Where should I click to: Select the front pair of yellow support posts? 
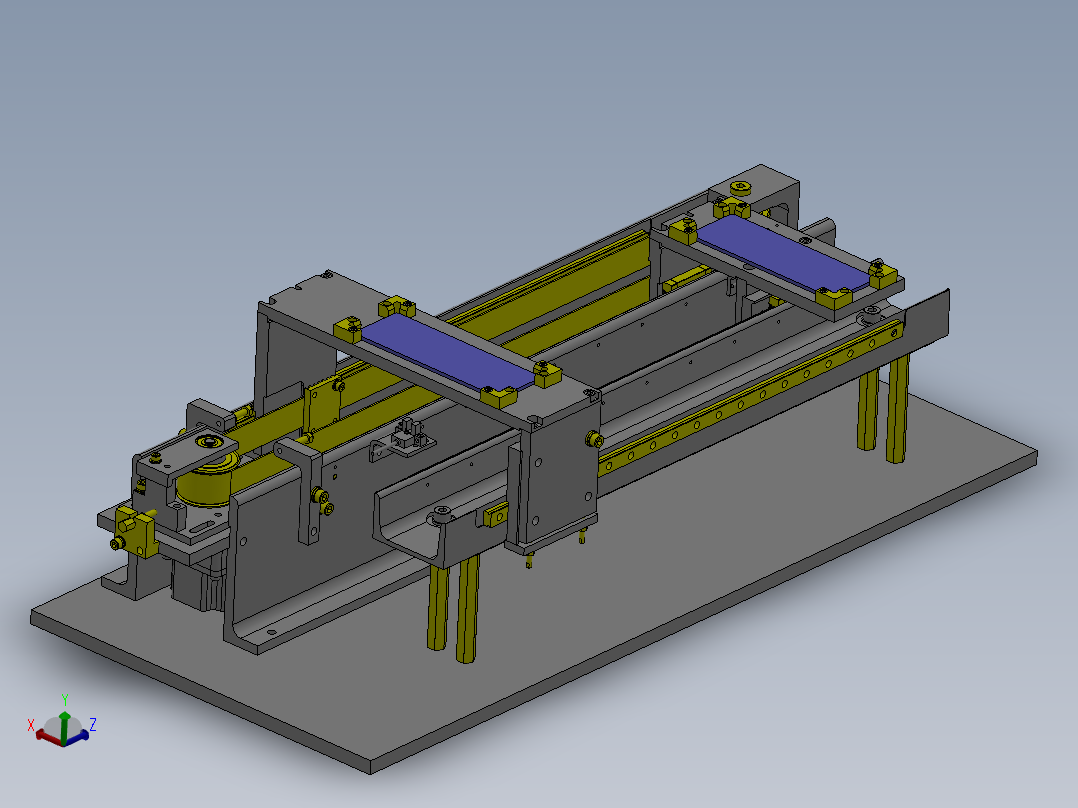click(454, 609)
